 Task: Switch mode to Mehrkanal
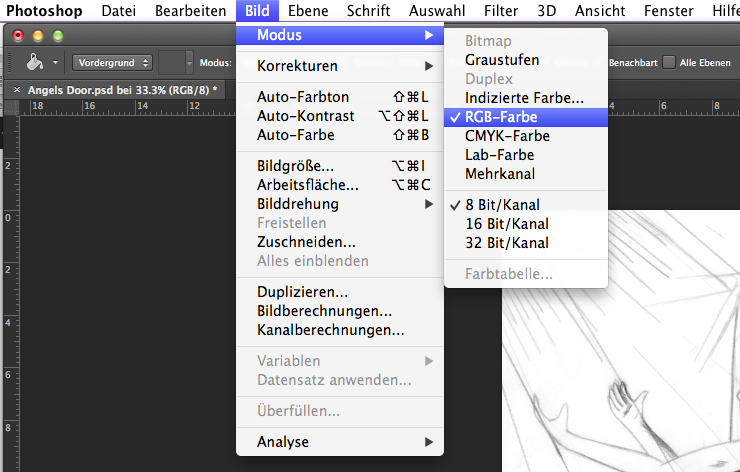[526, 174]
